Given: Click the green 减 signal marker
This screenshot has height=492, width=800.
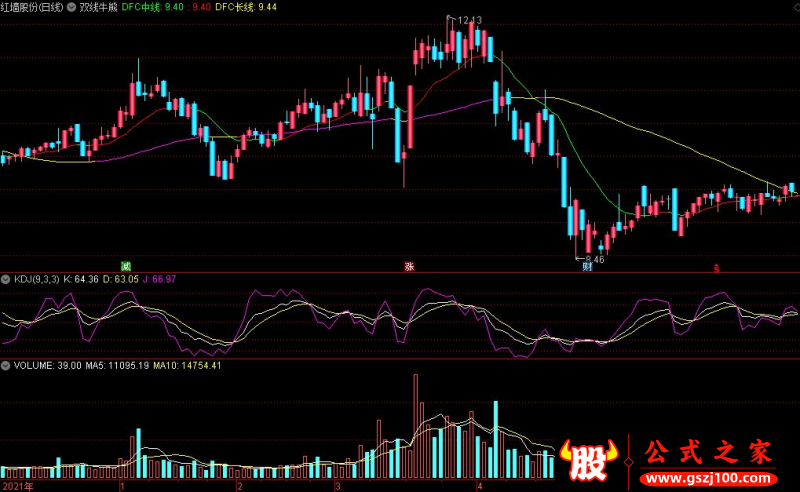Looking at the screenshot, I should (126, 266).
